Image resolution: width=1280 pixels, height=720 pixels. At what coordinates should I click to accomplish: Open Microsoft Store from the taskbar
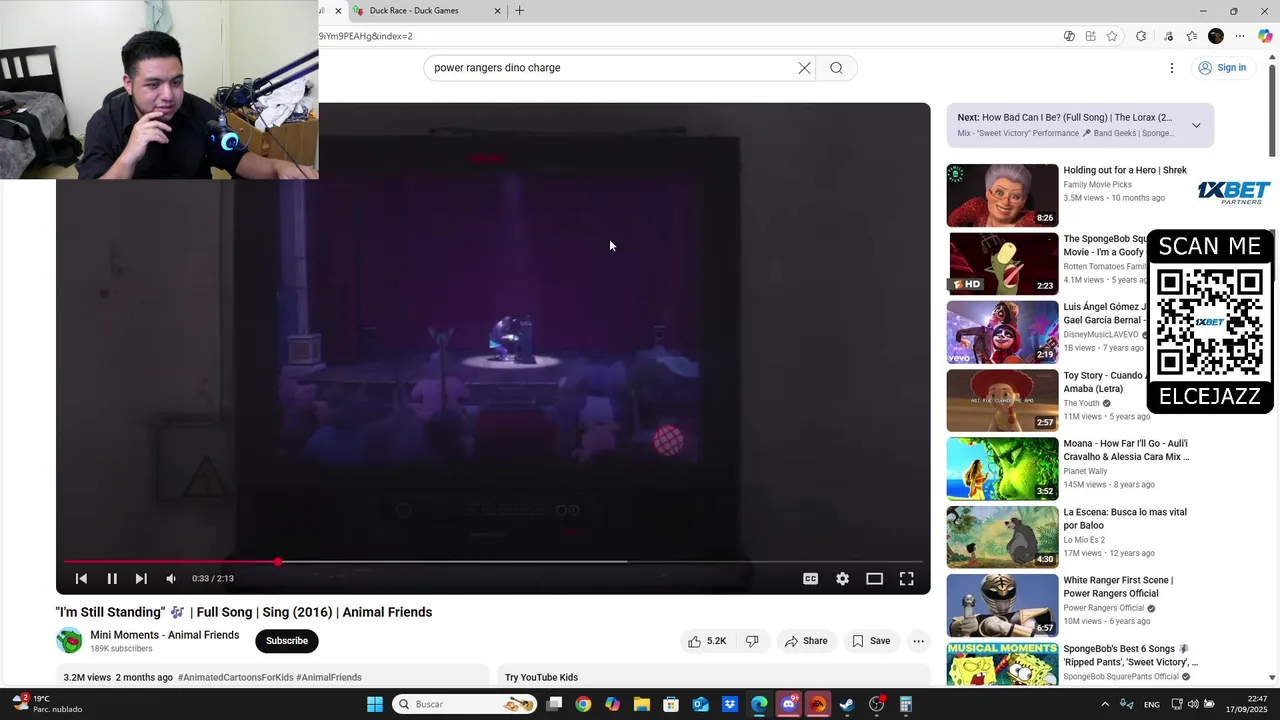(671, 704)
